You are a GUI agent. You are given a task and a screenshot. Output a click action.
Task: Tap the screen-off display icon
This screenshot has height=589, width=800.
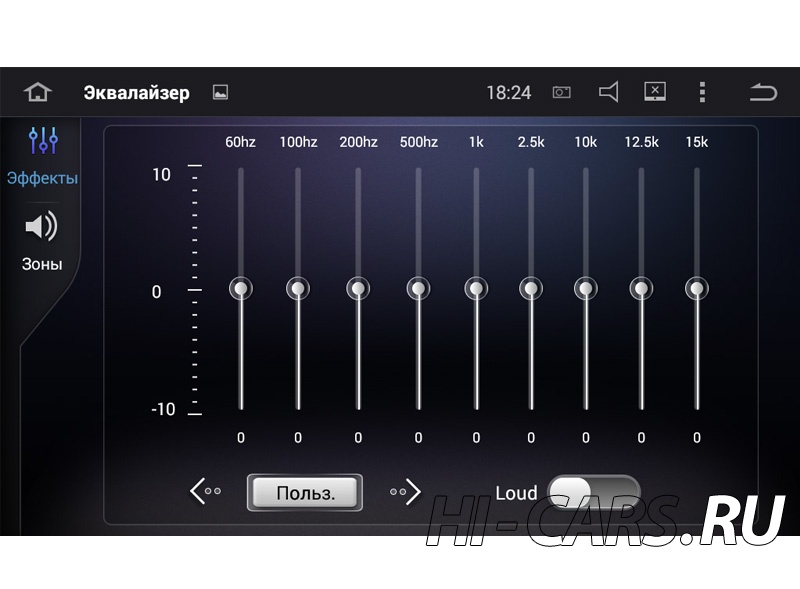pyautogui.click(x=655, y=92)
